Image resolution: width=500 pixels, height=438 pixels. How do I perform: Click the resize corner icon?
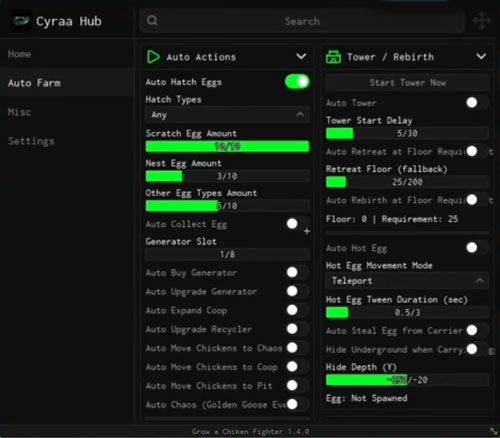pyautogui.click(x=493, y=431)
